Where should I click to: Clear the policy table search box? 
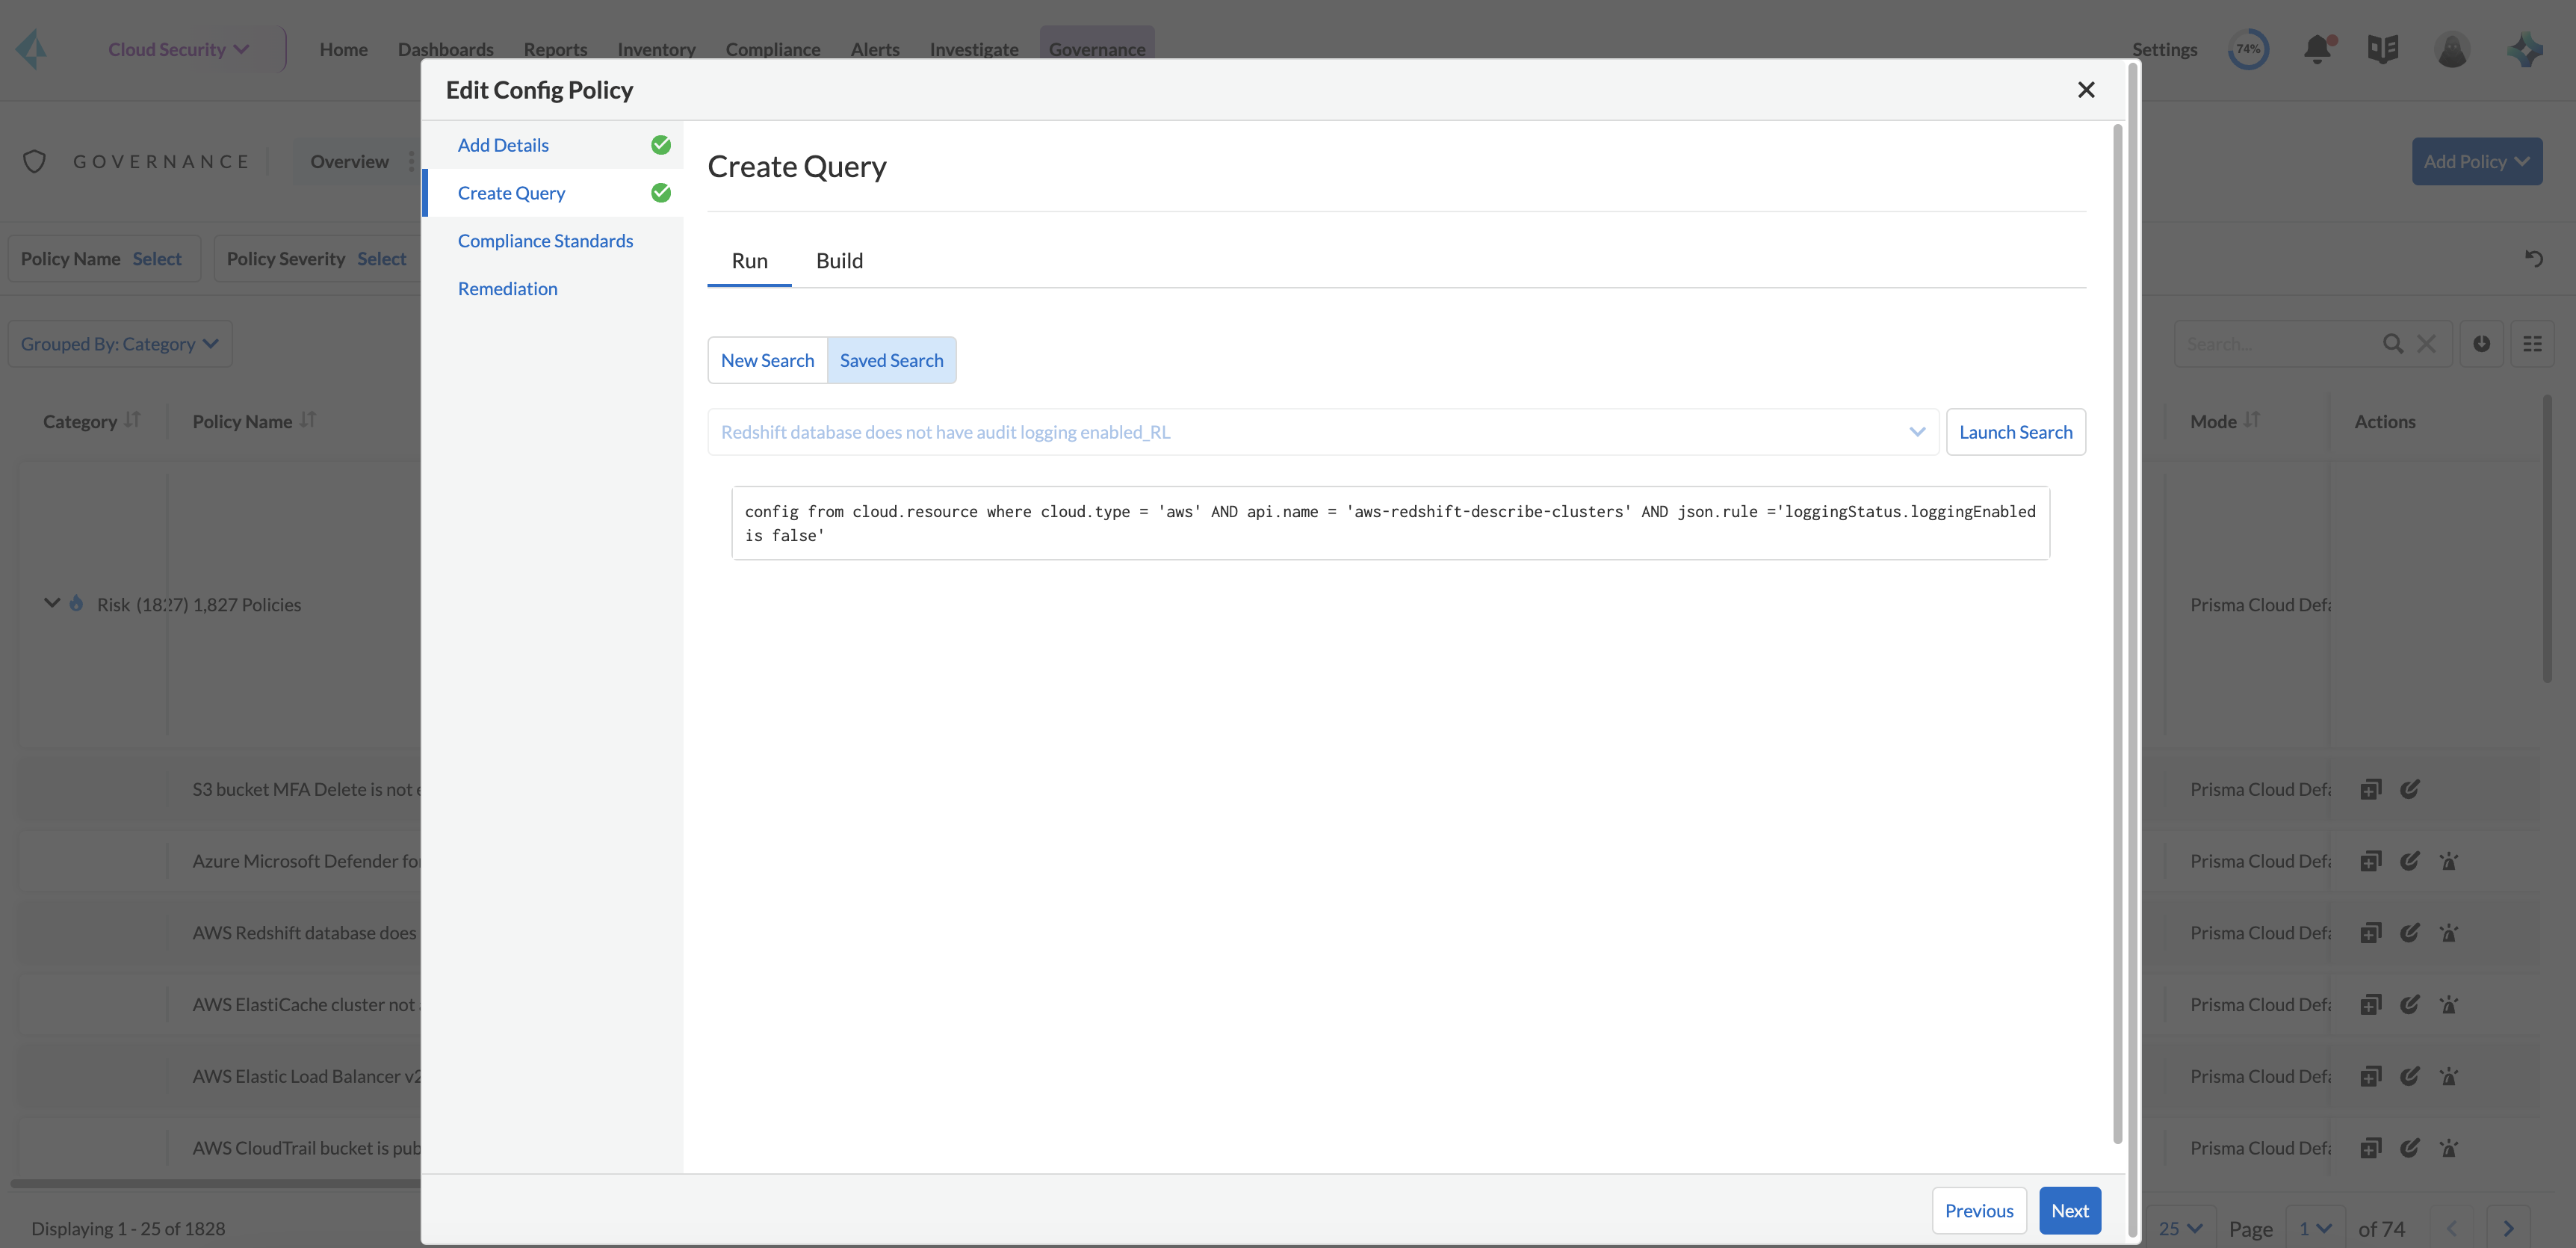(x=2426, y=344)
